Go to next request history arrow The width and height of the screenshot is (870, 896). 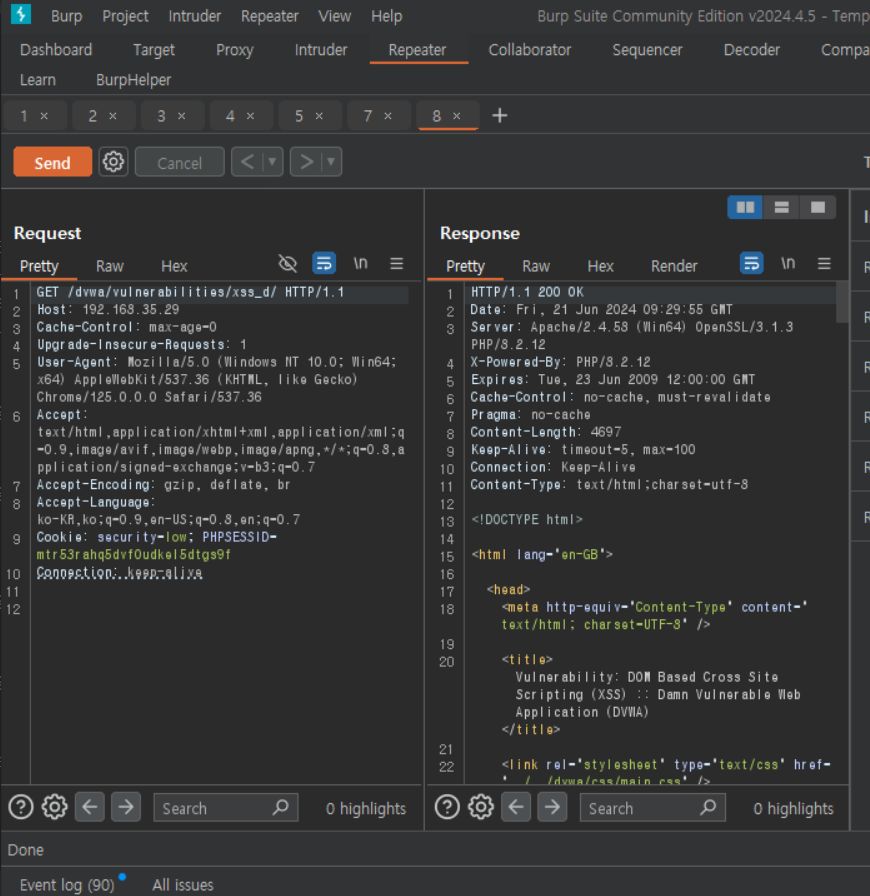306,162
